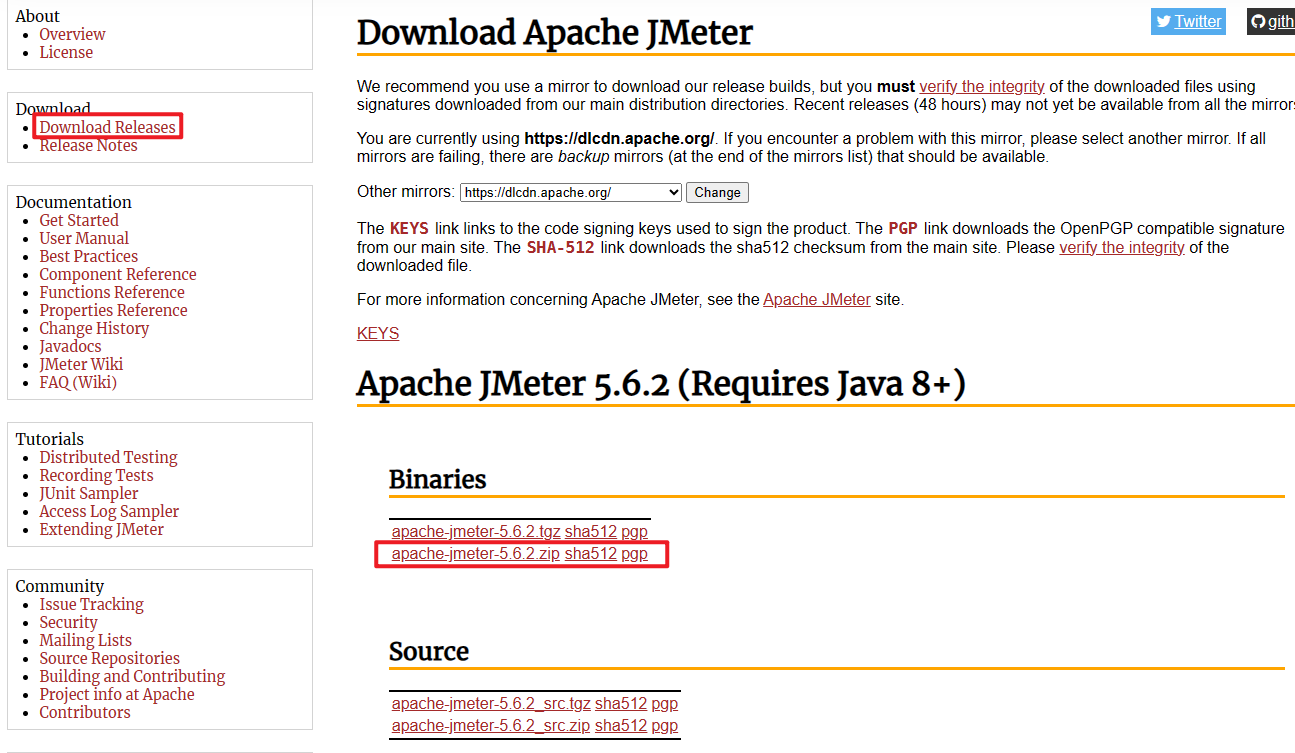Open Best Practices link
Viewport: 1295px width, 753px height.
click(x=89, y=256)
